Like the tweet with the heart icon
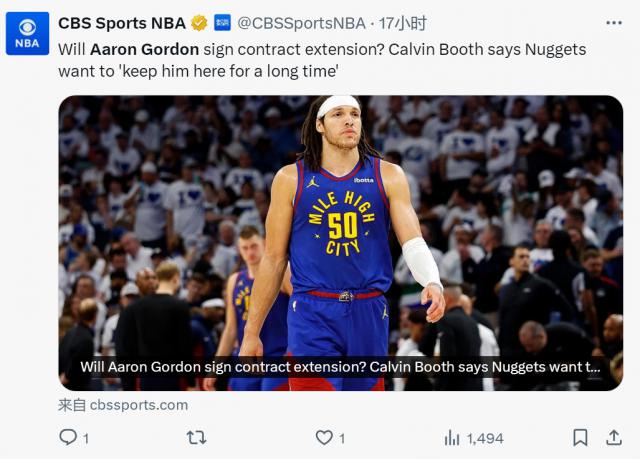This screenshot has height=459, width=640. (324, 438)
